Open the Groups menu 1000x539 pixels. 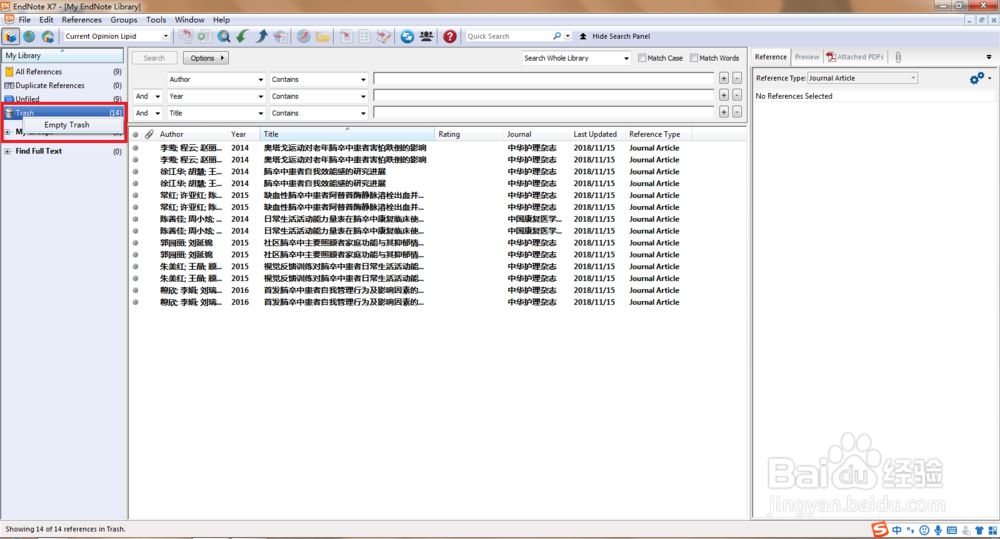pos(124,20)
